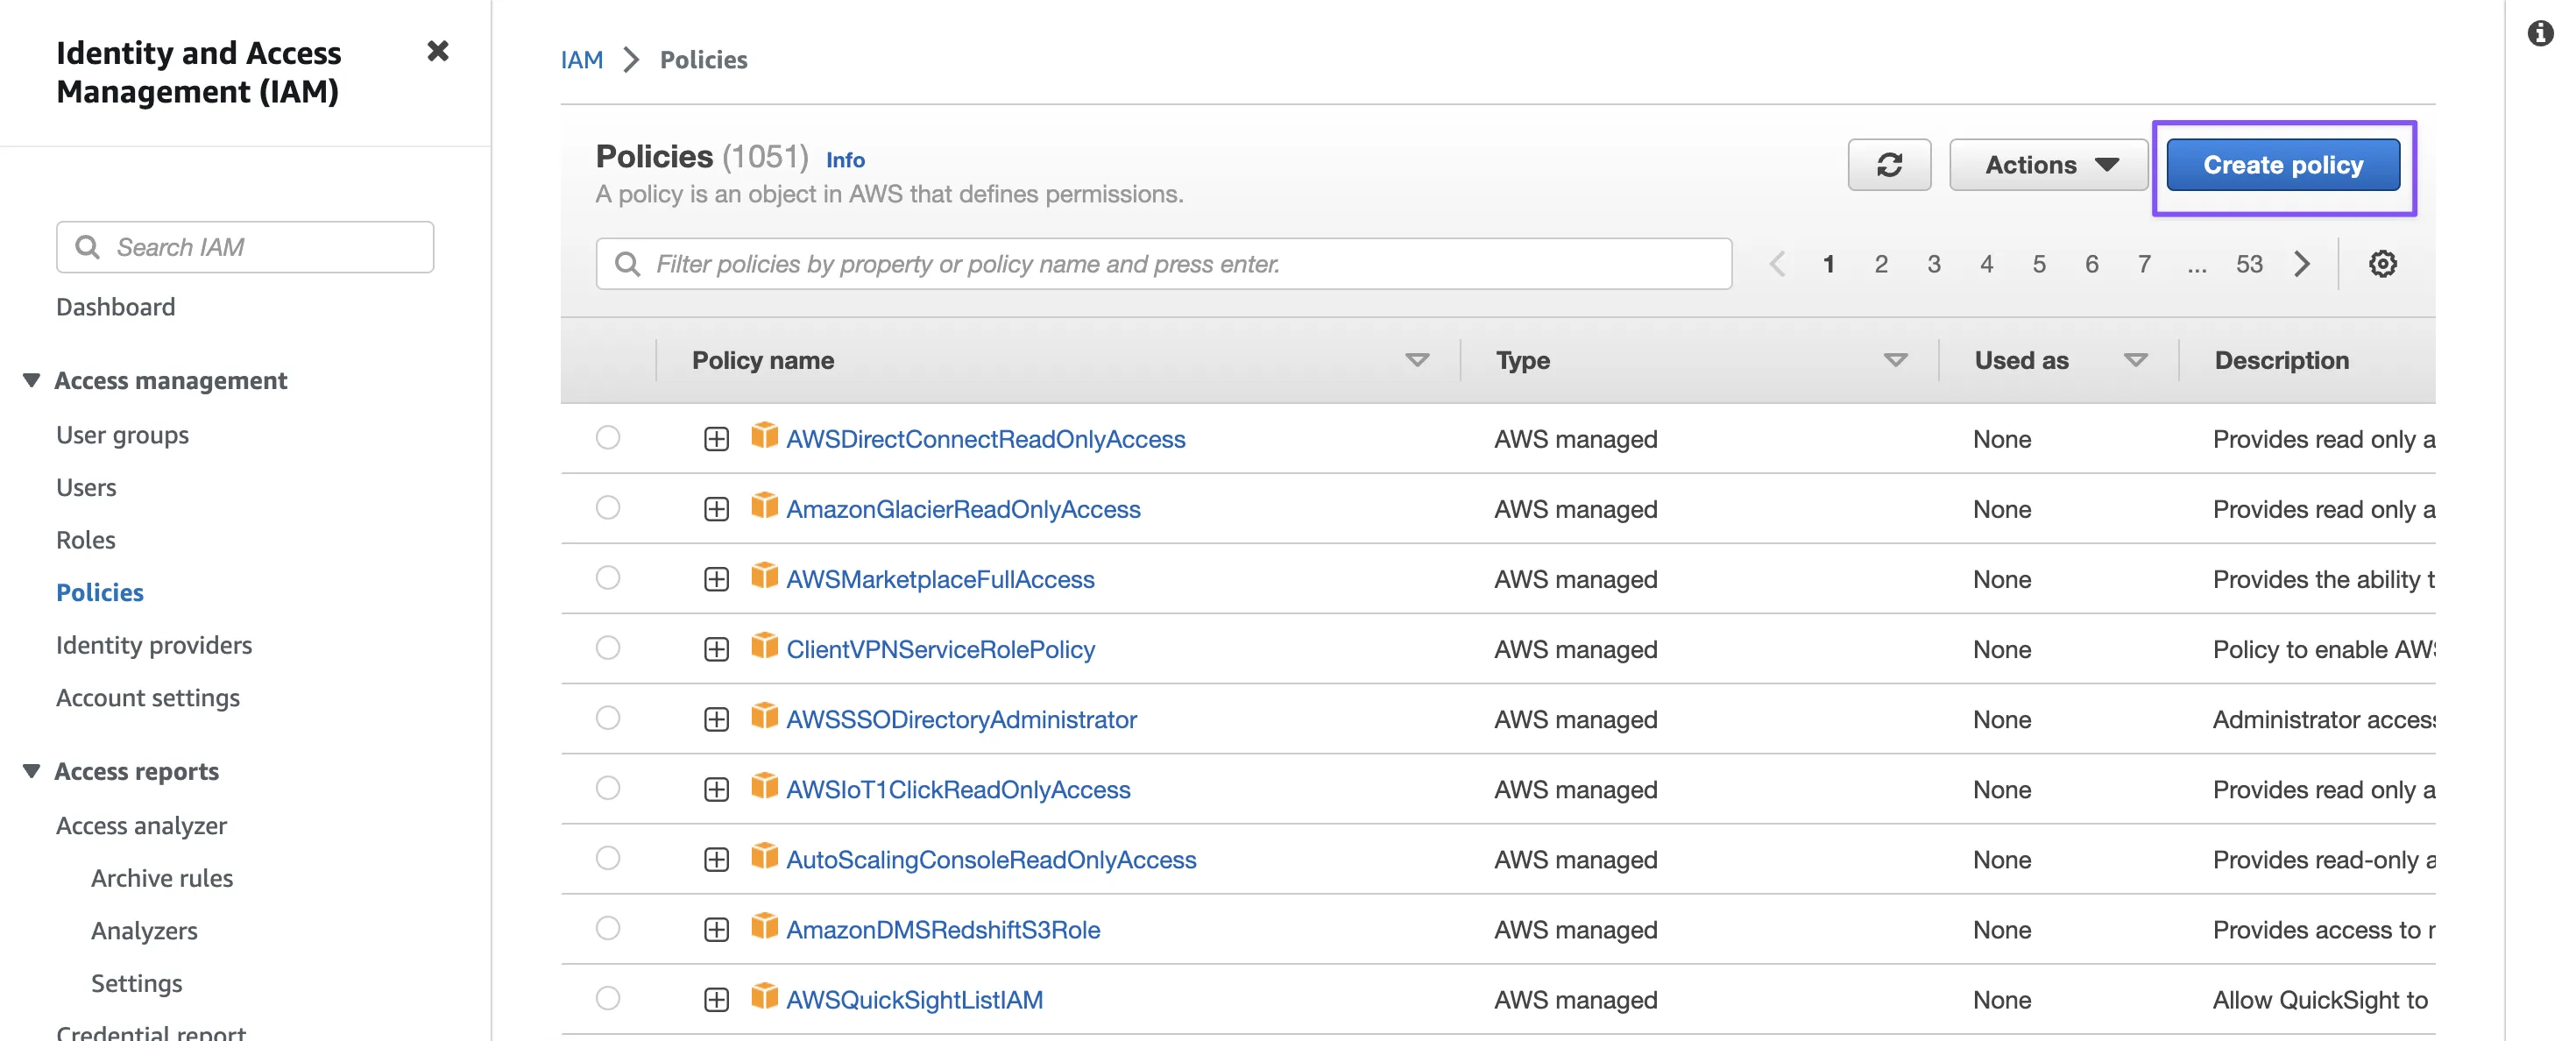Expand AmazonGlacierReadOnlyAccess policy details

coord(716,509)
